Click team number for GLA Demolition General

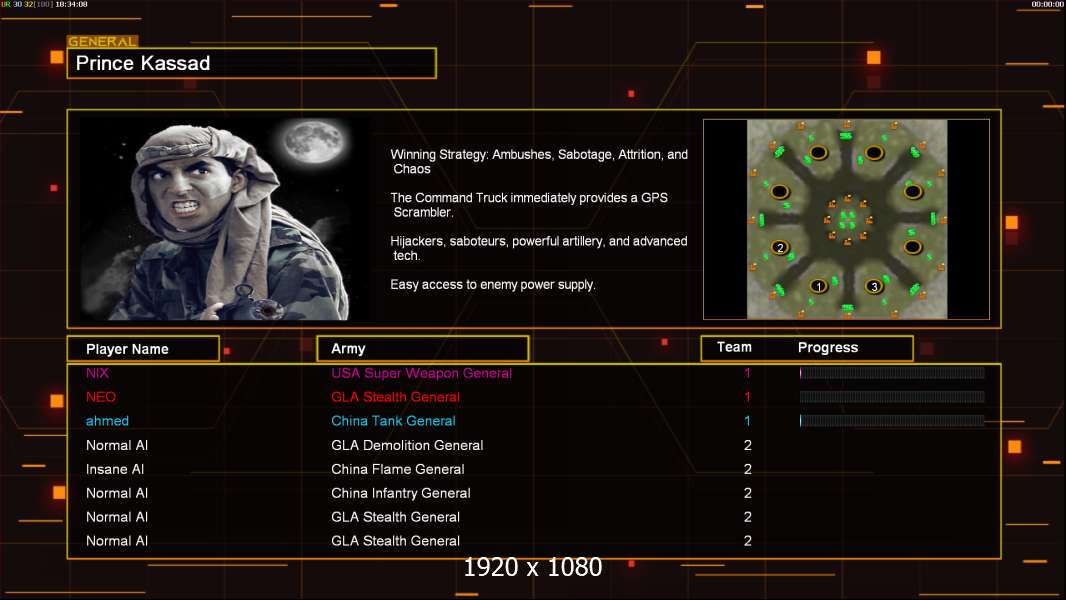tap(748, 445)
